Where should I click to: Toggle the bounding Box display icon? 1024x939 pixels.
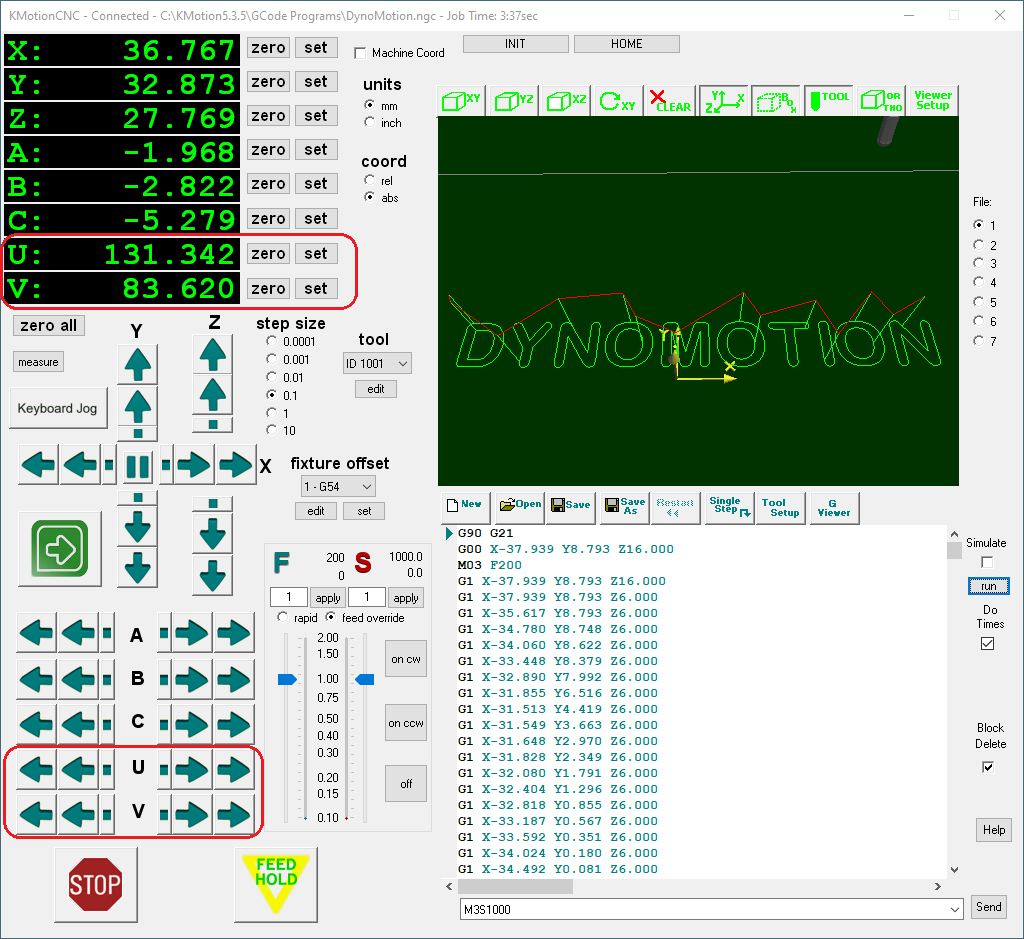point(776,100)
